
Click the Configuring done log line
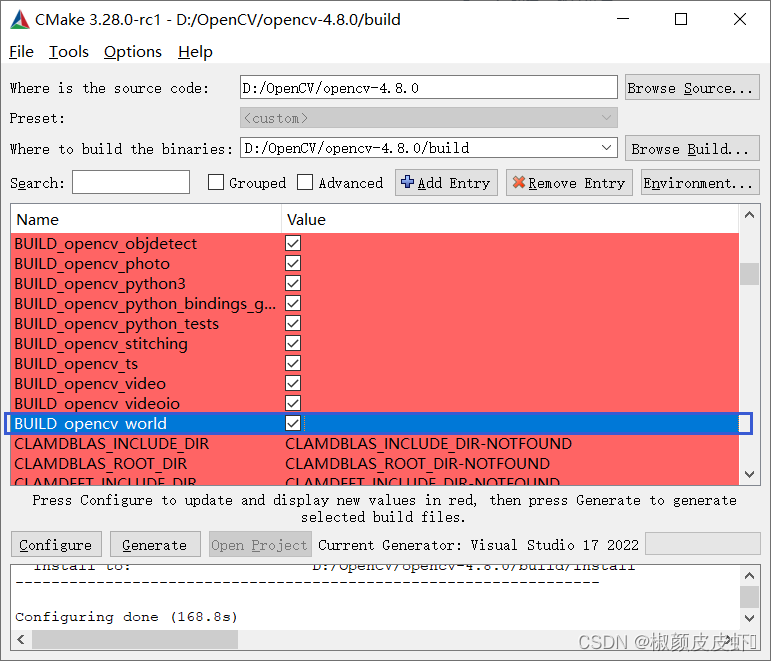coord(126,617)
